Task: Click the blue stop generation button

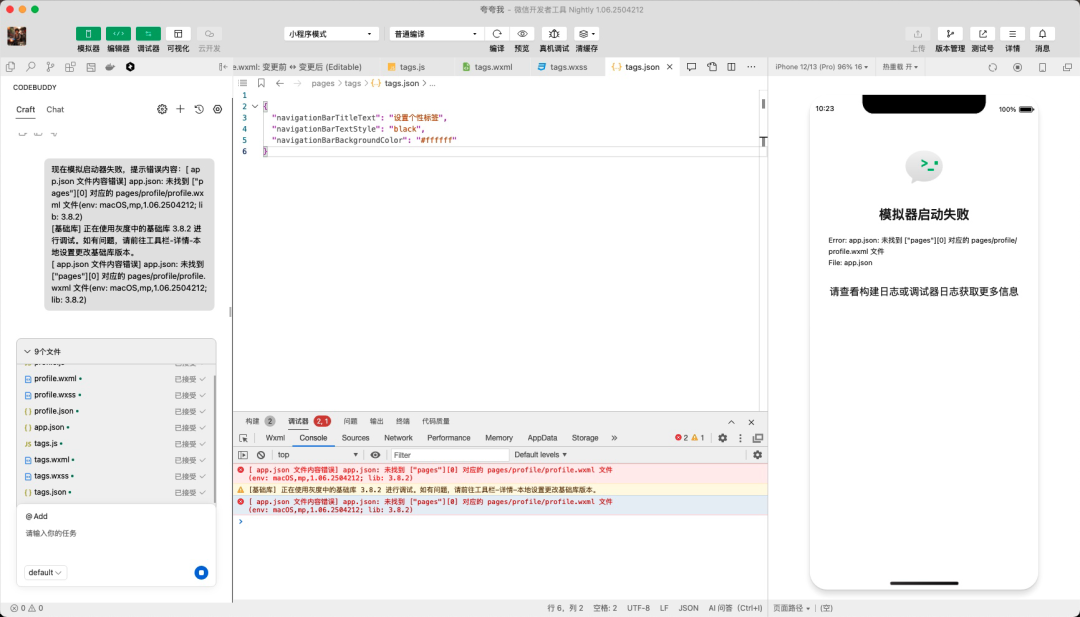Action: coord(201,573)
